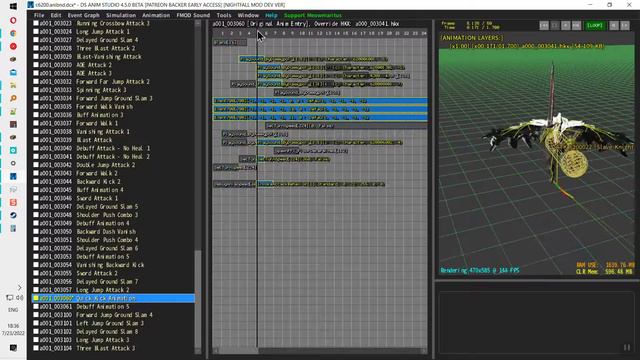
Task: Select Backward Dash Vanish entry
Action: (x=113, y=231)
